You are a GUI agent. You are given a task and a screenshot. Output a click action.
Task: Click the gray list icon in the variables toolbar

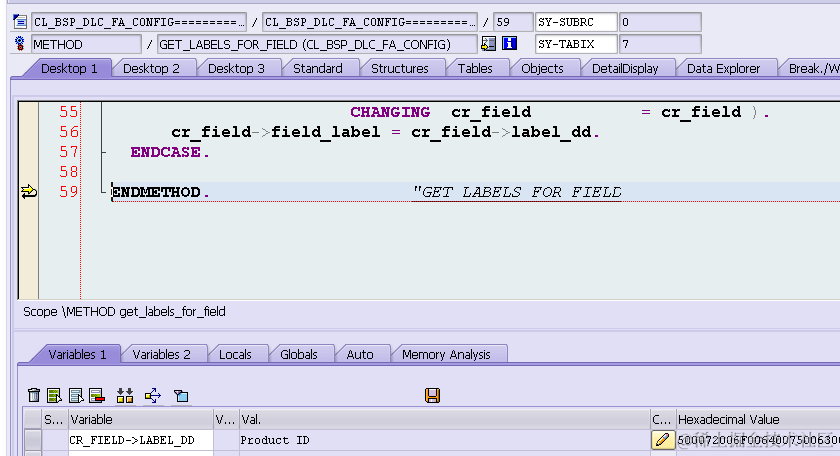76,395
